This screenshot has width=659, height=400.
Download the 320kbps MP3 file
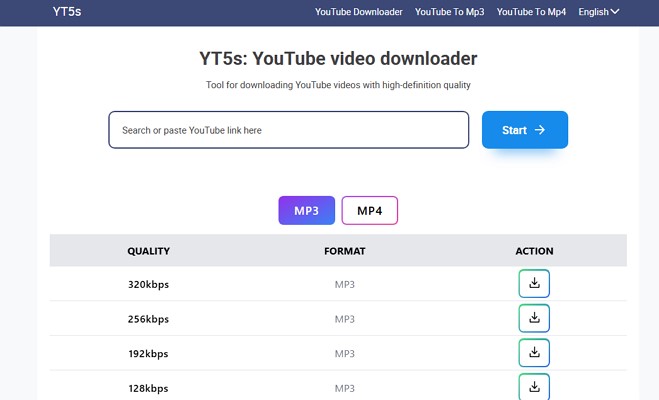coord(534,284)
